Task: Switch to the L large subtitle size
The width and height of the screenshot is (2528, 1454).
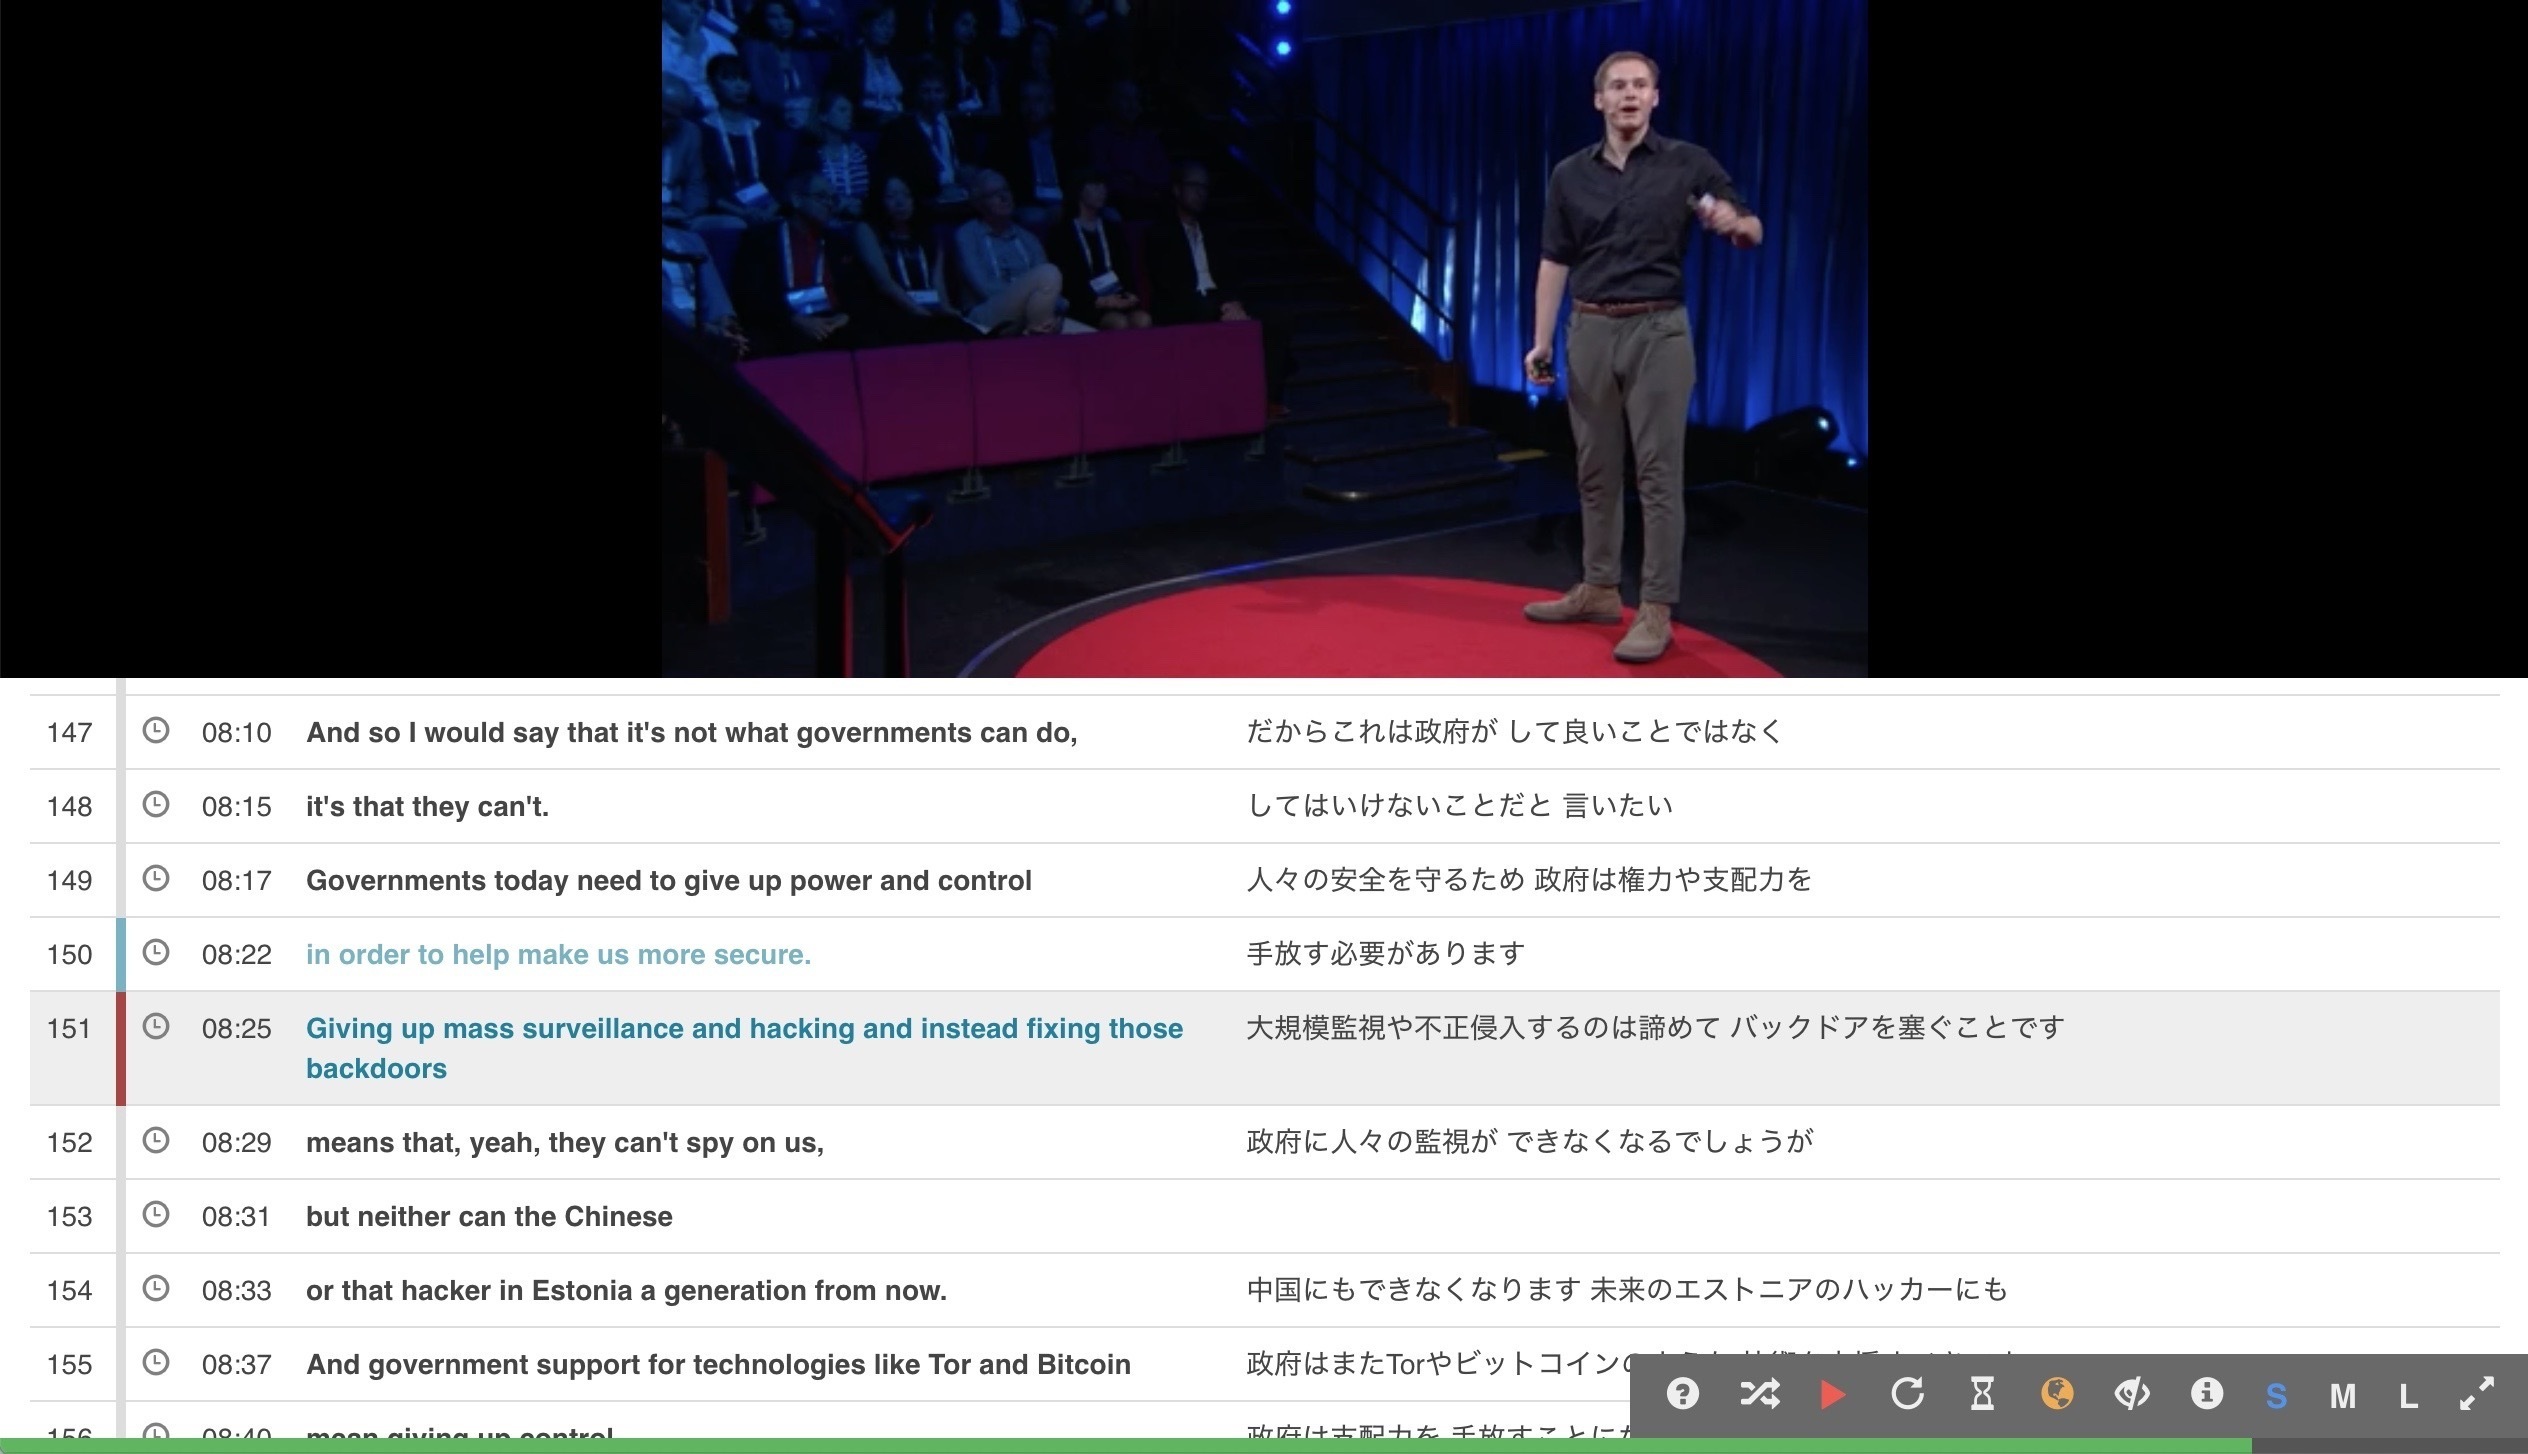Action: point(2406,1393)
